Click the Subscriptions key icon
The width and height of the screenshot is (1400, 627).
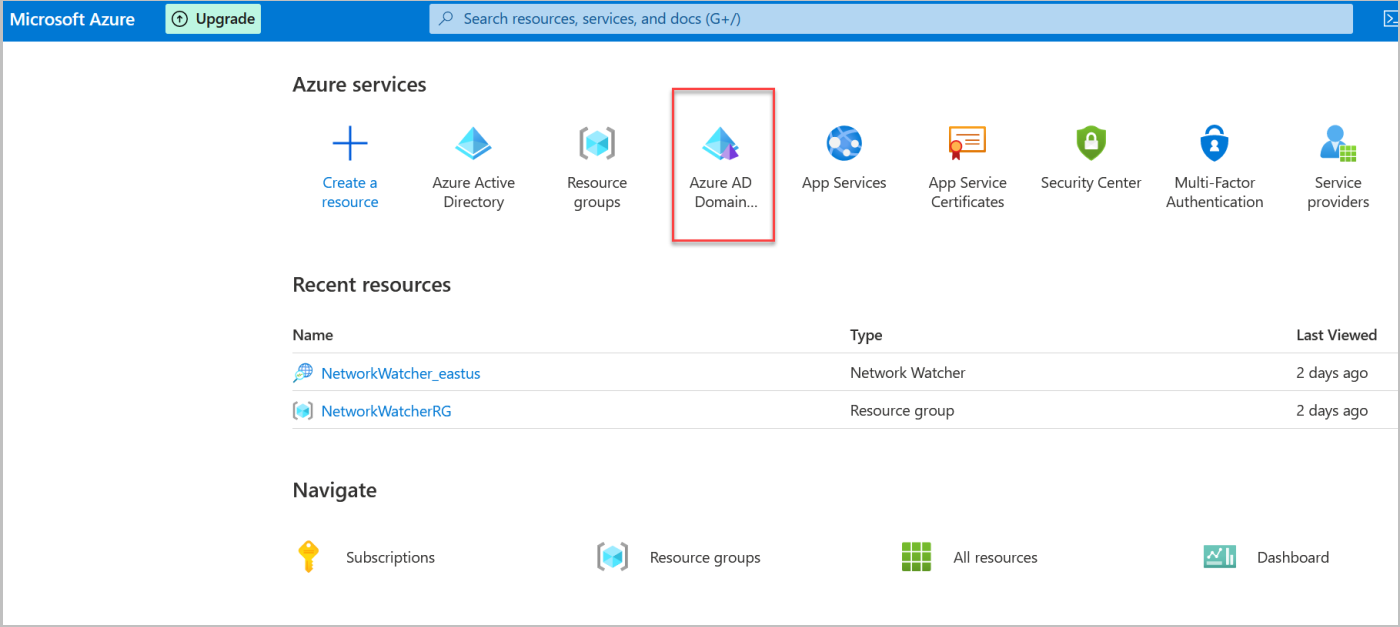pos(308,556)
